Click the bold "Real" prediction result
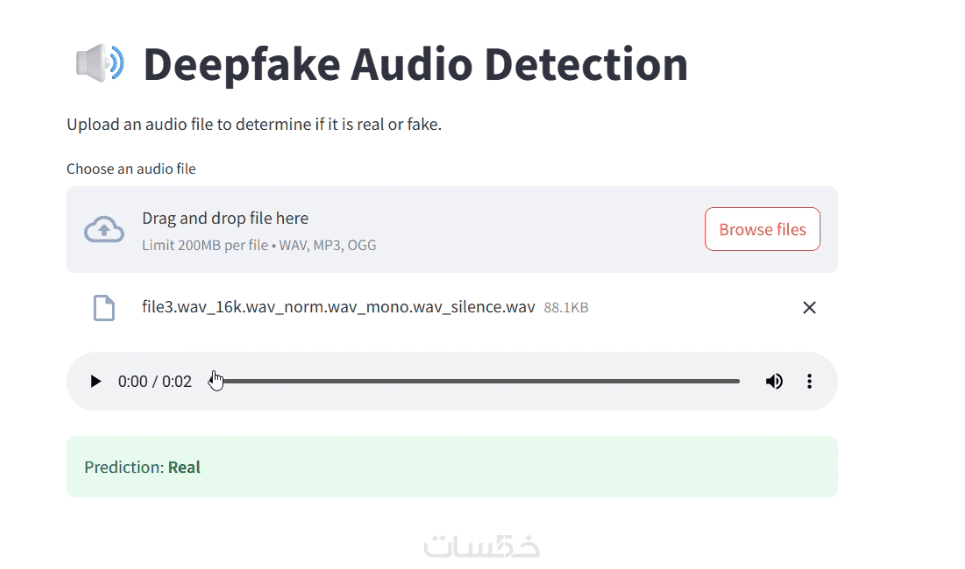Image resolution: width=965 pixels, height=569 pixels. [x=184, y=467]
